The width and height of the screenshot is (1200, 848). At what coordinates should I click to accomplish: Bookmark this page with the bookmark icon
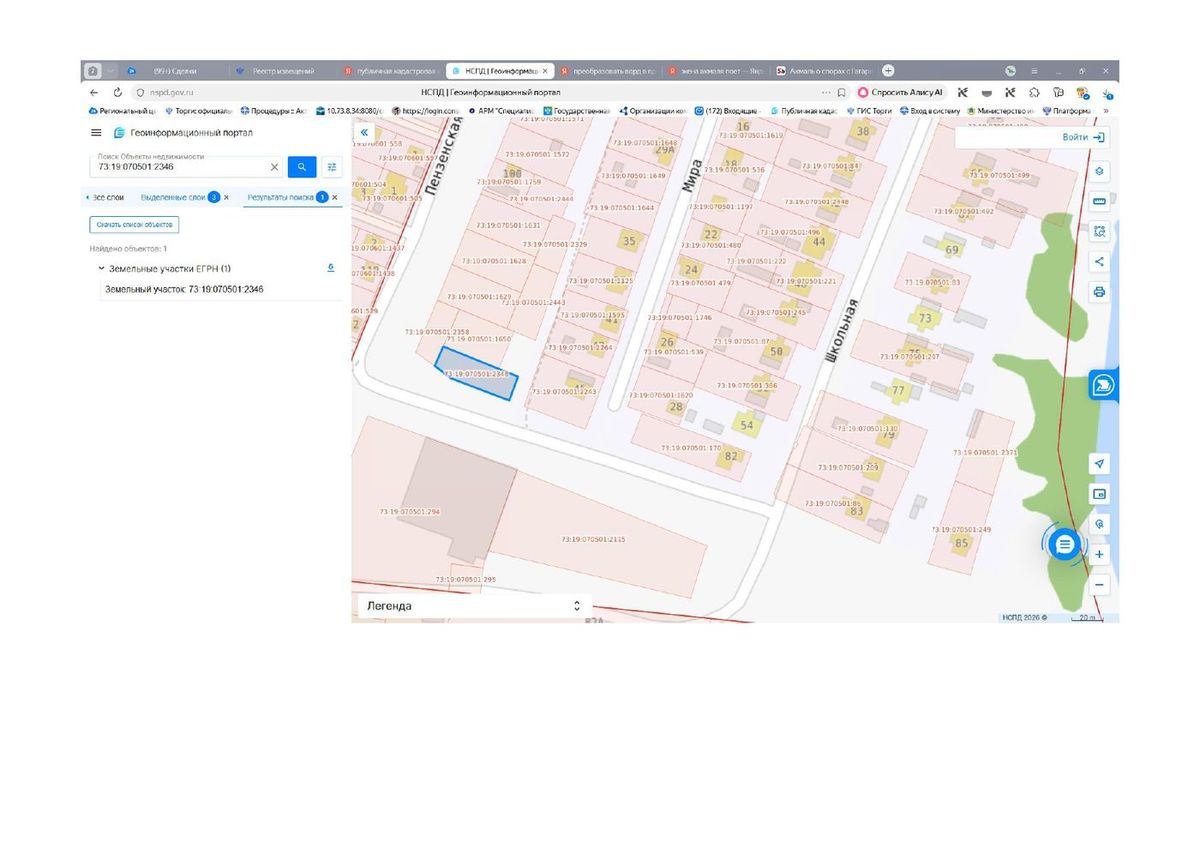[842, 92]
